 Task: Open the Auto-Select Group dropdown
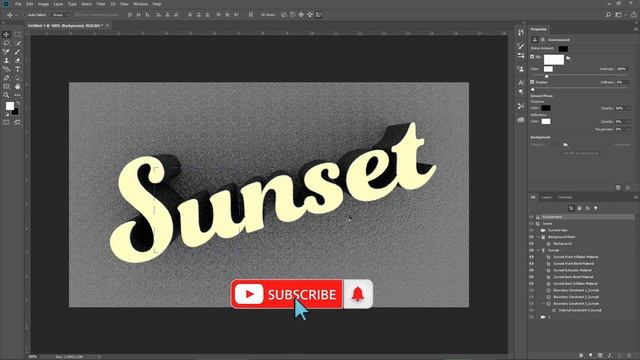tap(60, 15)
